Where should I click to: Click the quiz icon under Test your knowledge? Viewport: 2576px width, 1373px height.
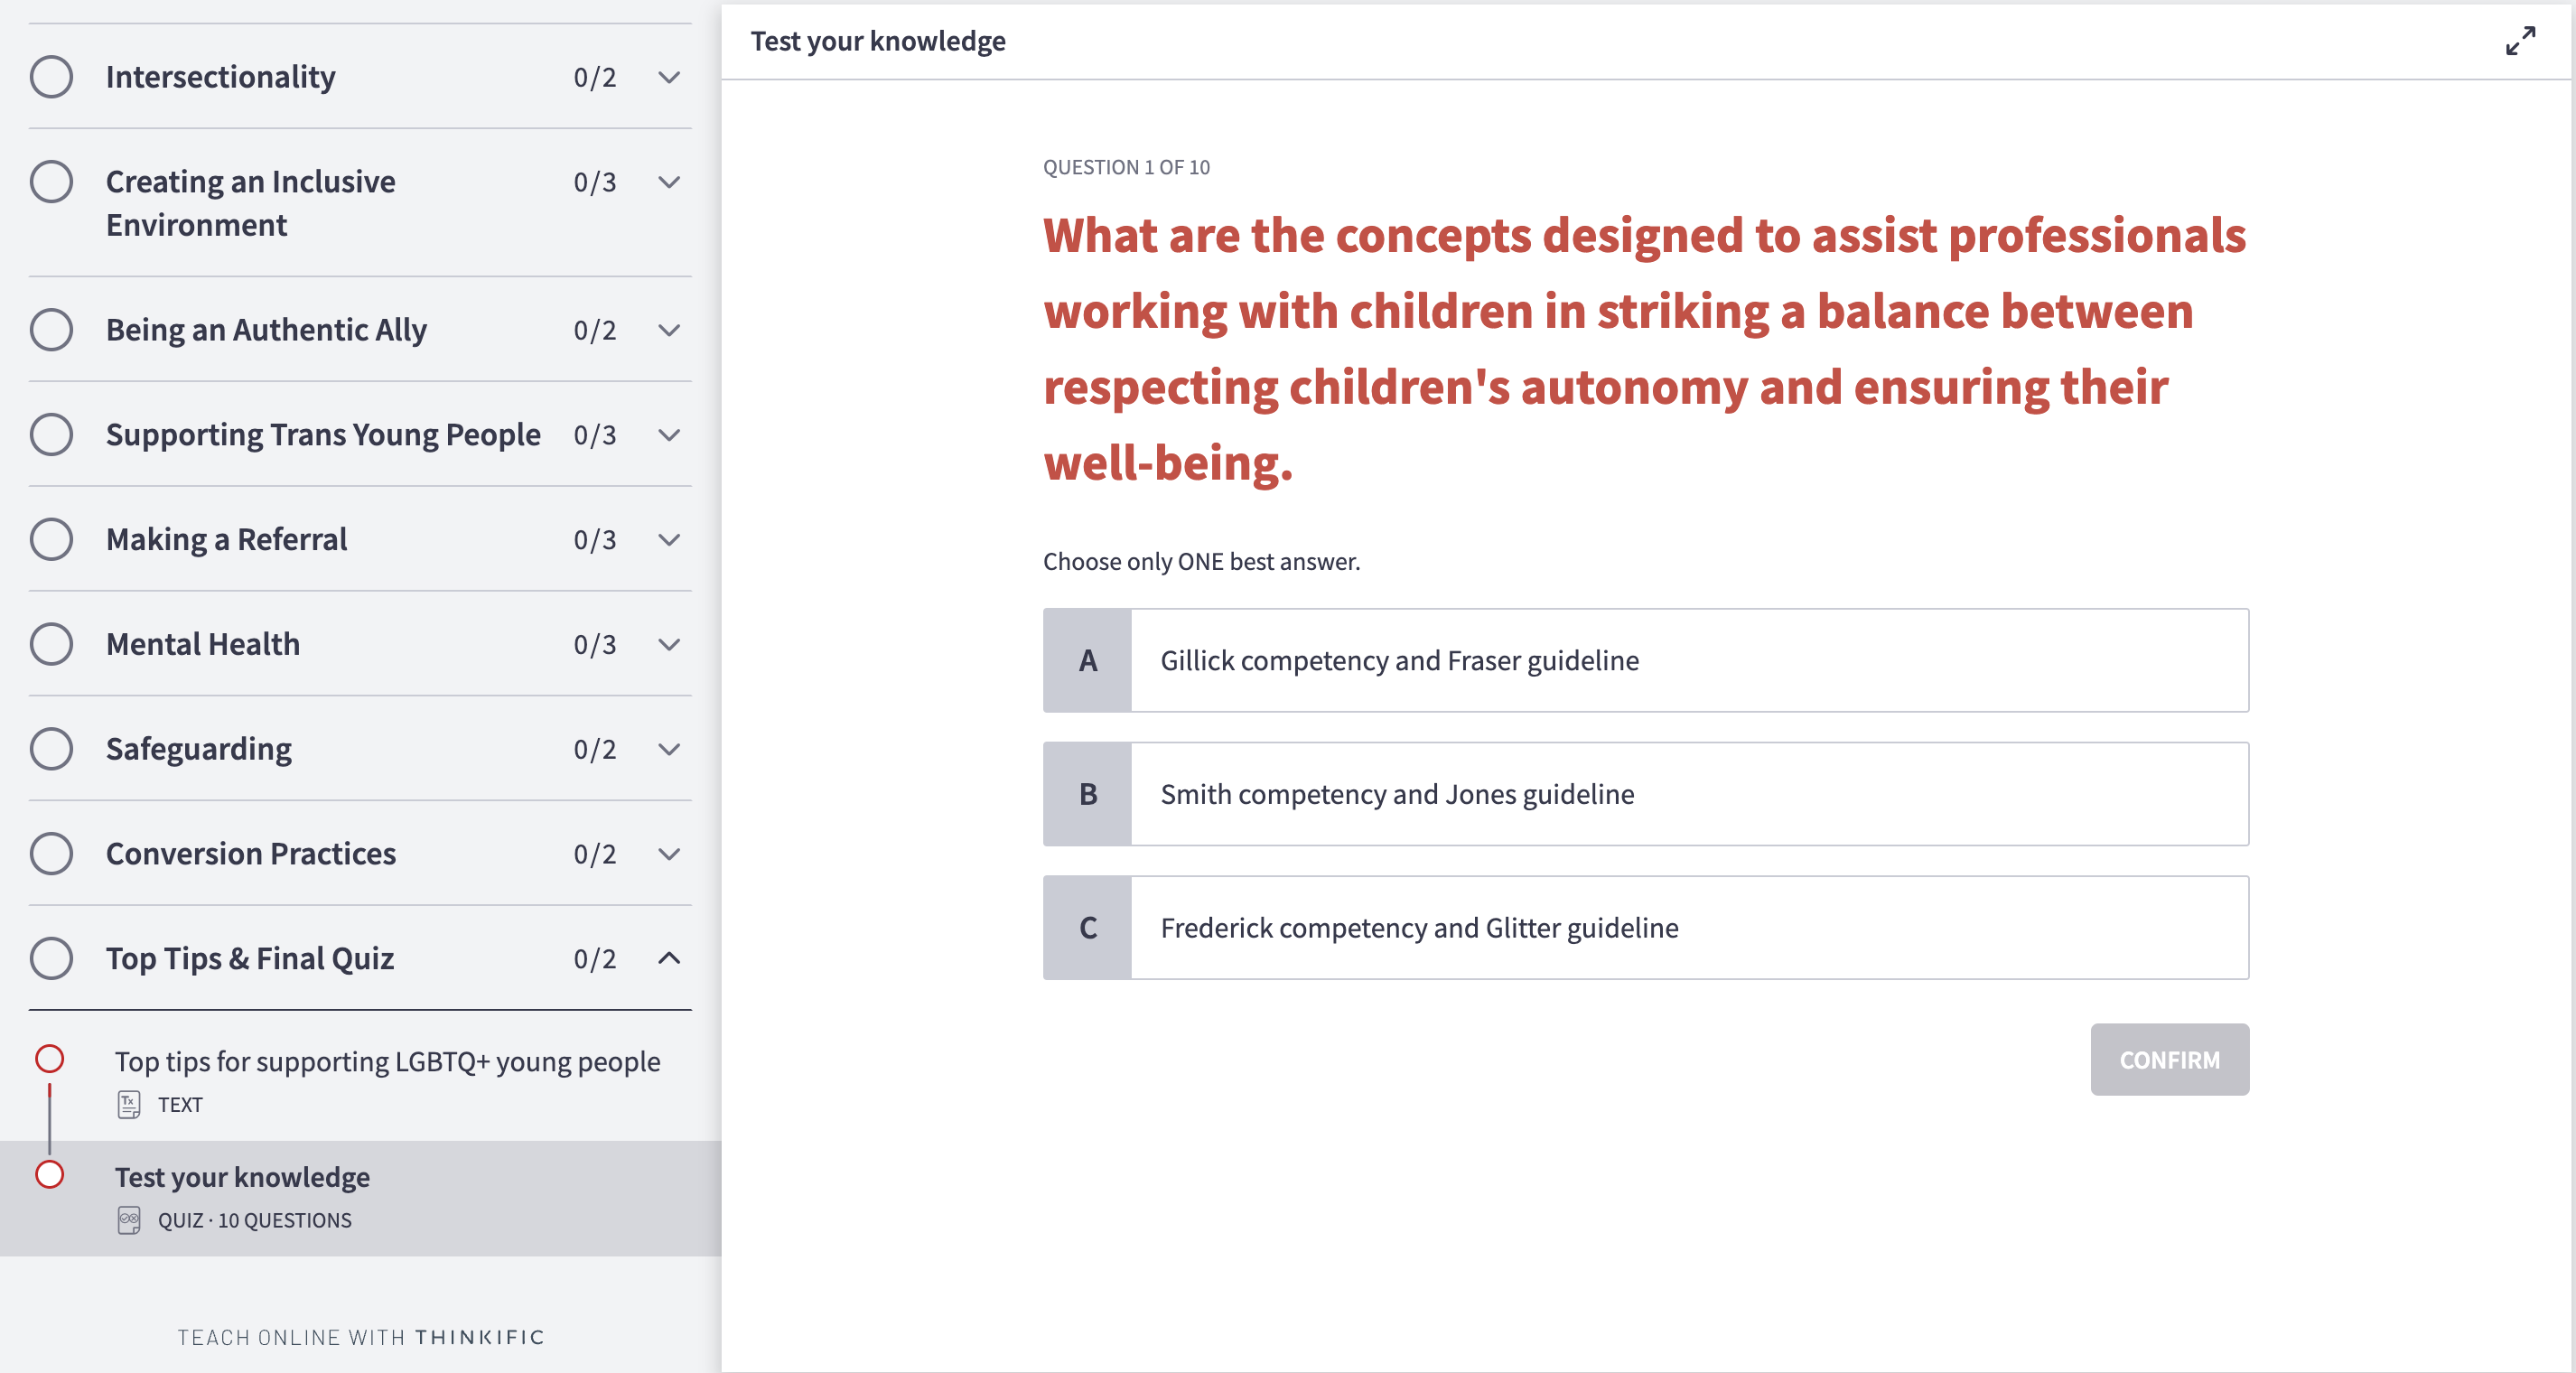pos(129,1220)
